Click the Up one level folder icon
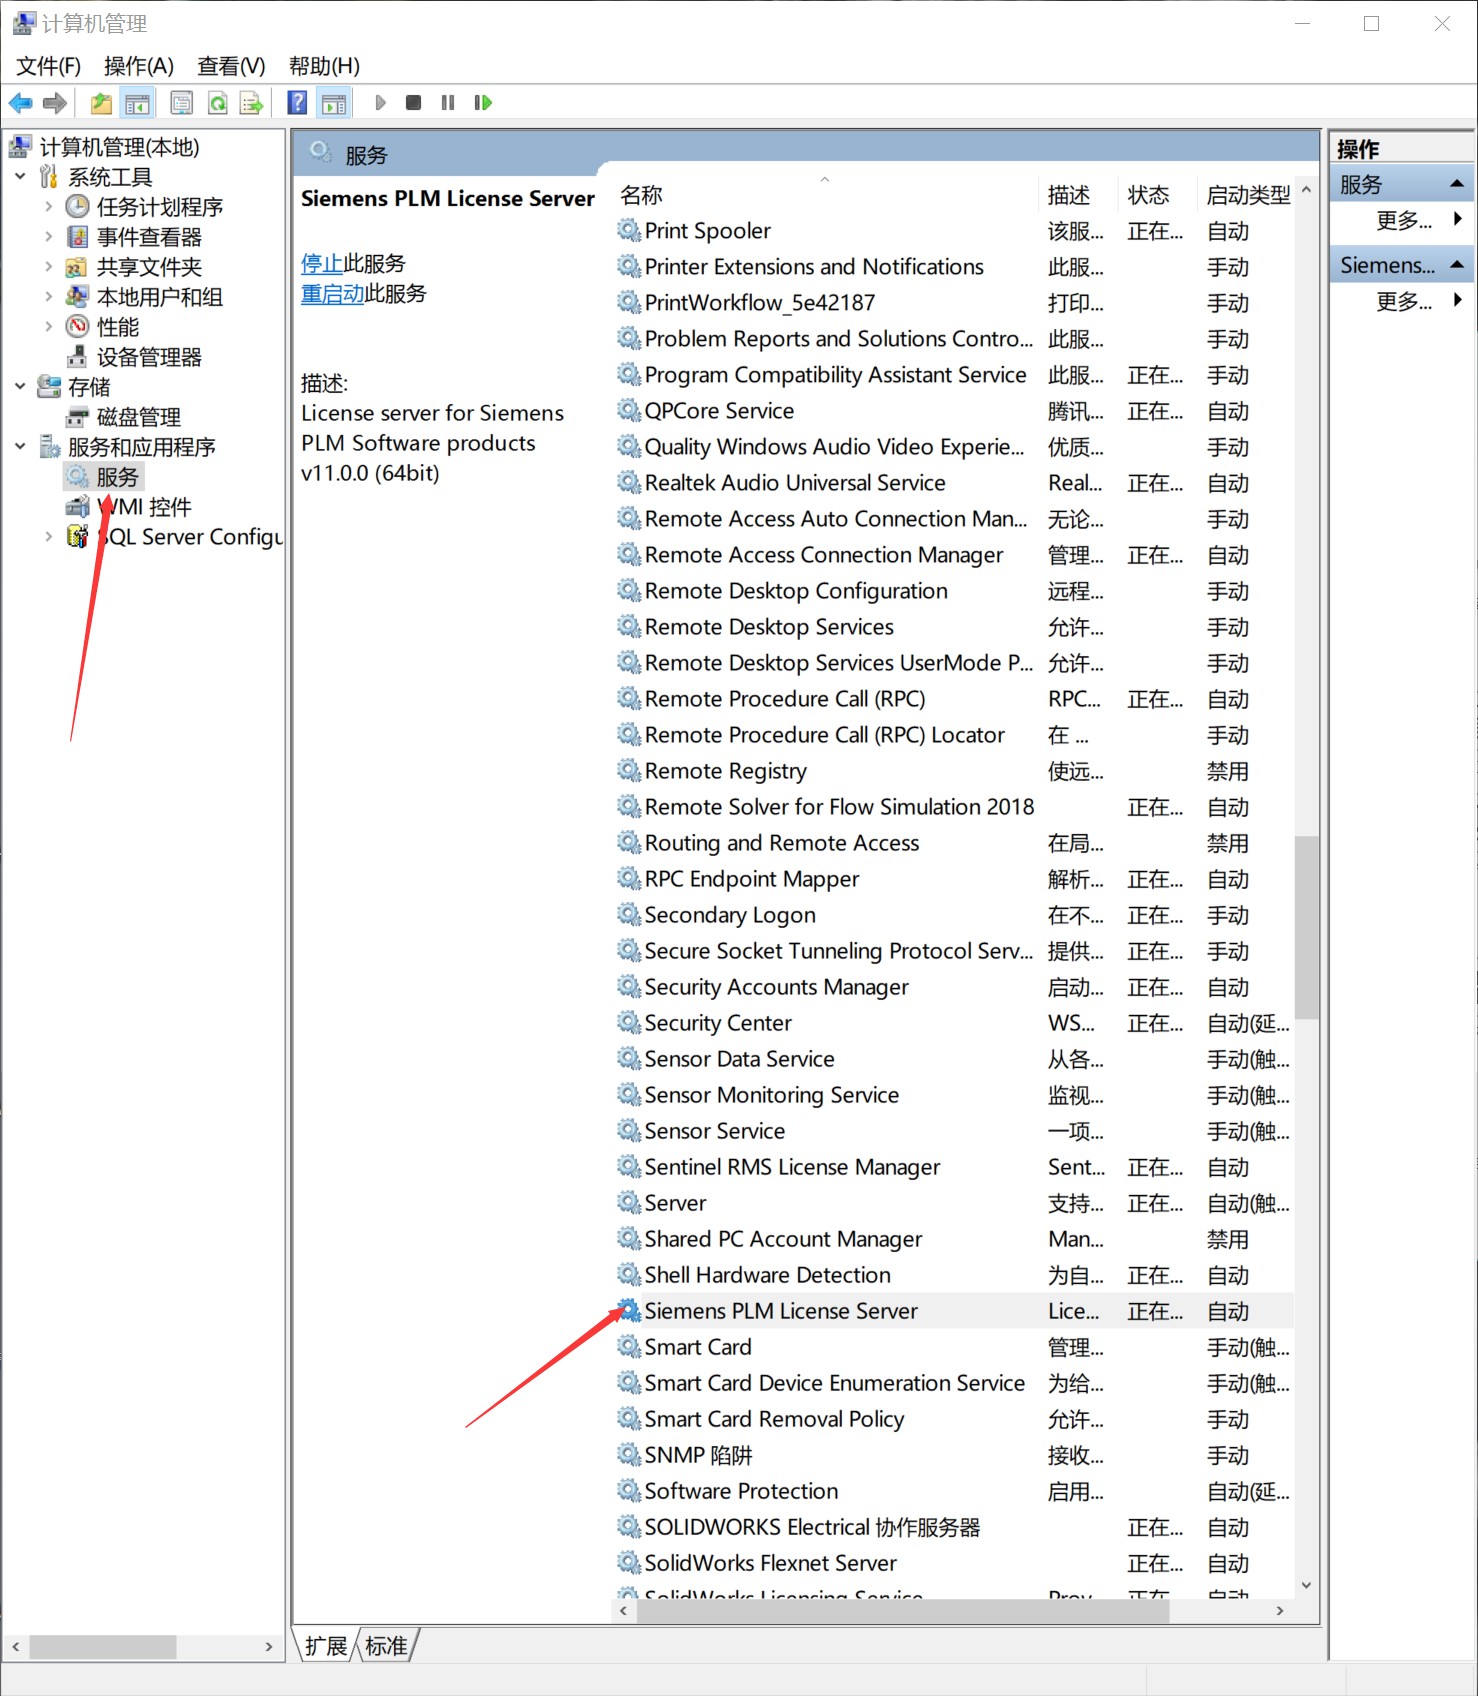 (101, 103)
